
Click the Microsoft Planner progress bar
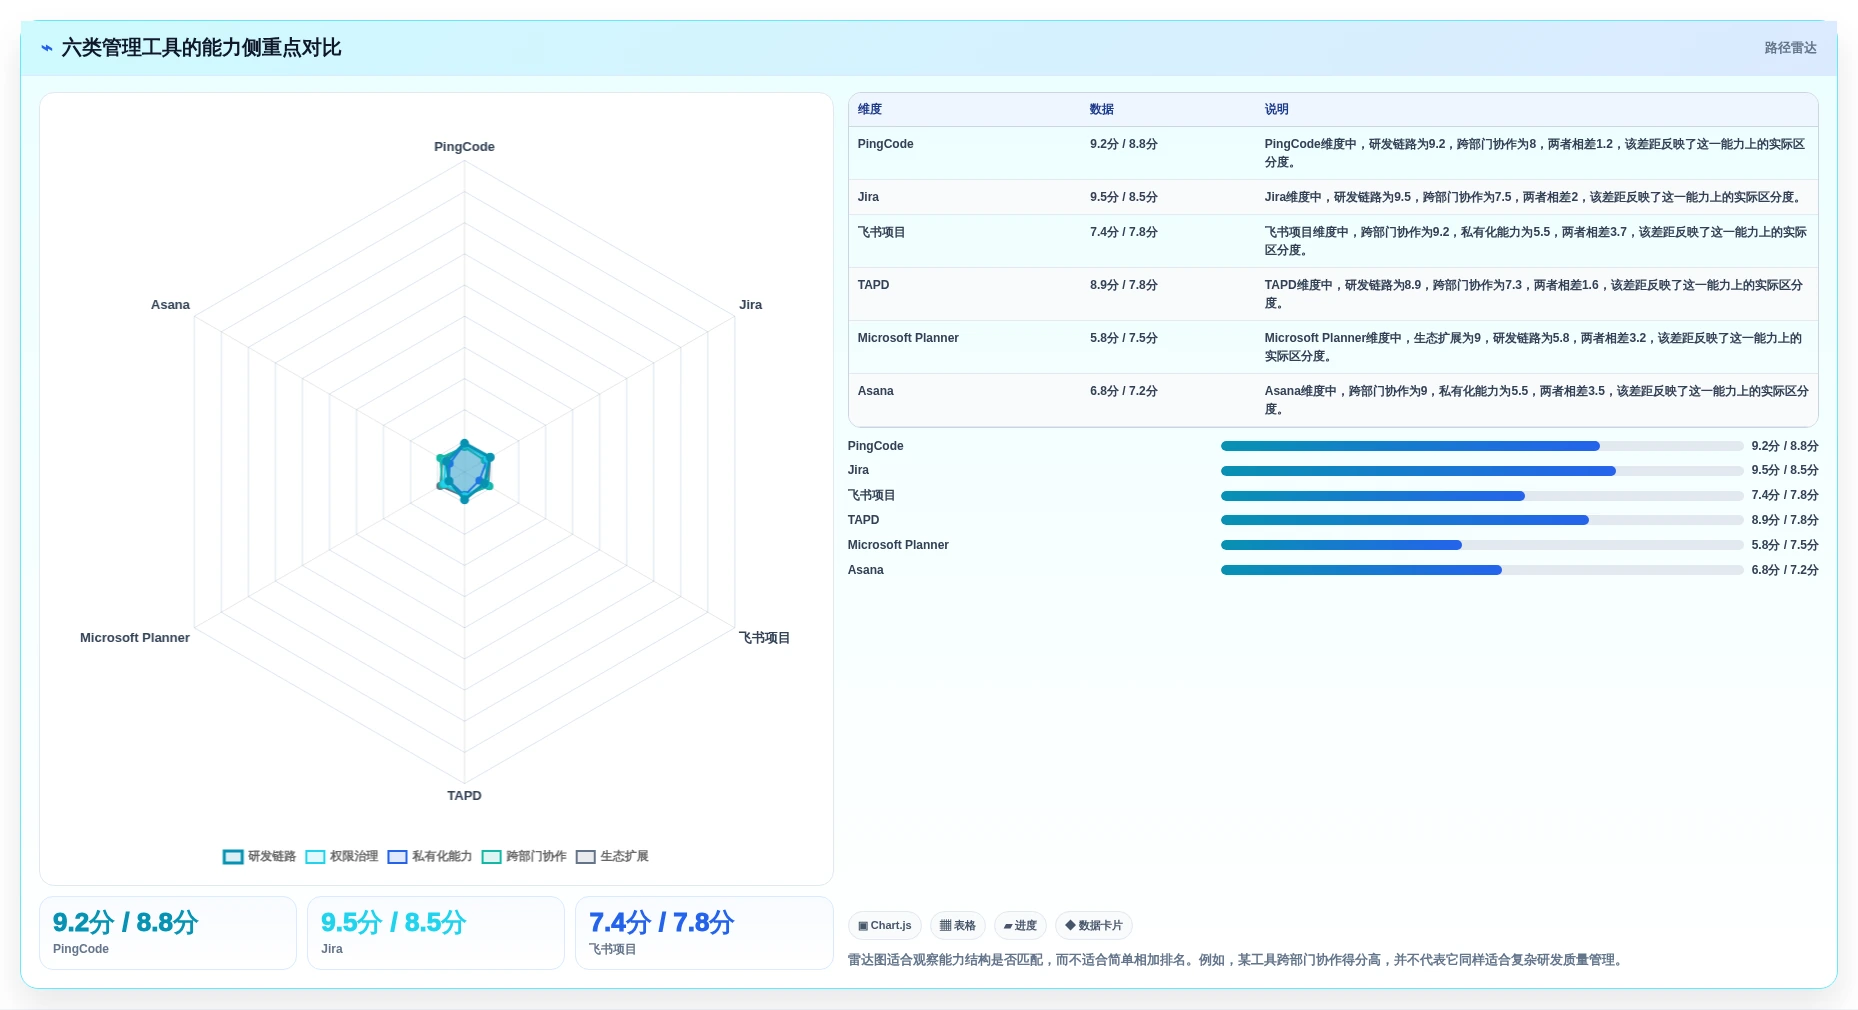[1482, 545]
